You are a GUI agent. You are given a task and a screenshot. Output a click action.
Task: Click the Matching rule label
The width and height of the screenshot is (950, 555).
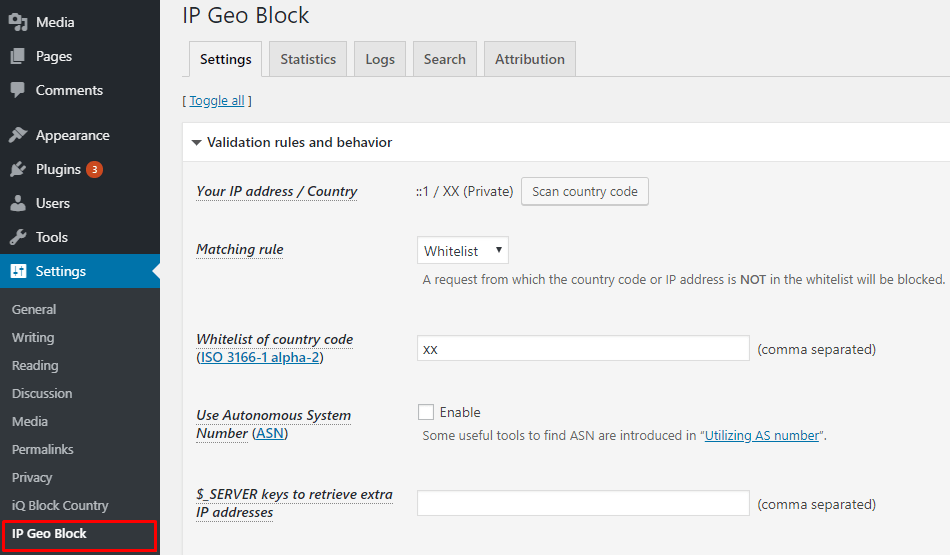click(240, 250)
